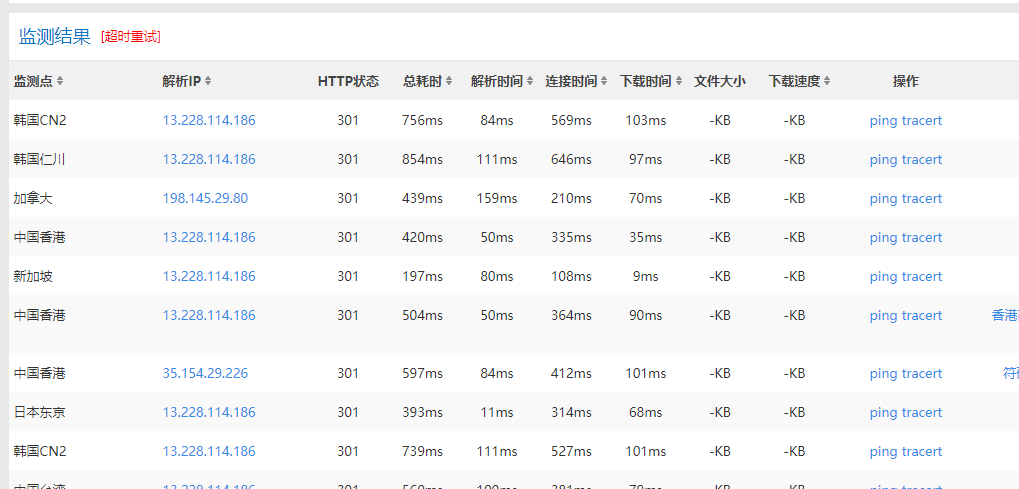
Task: Sort by 解析IP column arrow icon
Action: click(x=208, y=81)
